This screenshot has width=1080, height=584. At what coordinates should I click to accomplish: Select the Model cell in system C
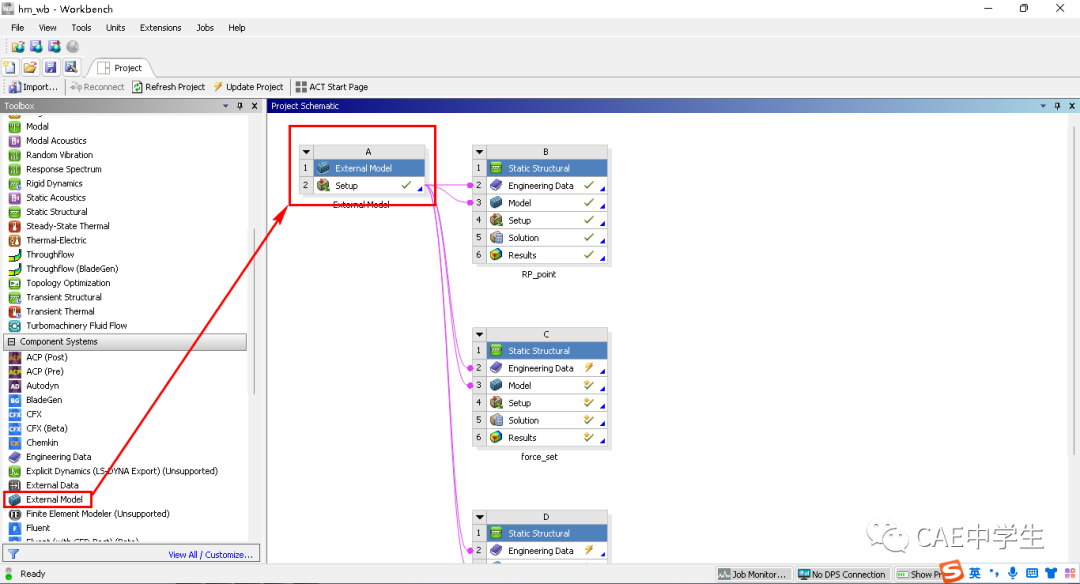540,386
